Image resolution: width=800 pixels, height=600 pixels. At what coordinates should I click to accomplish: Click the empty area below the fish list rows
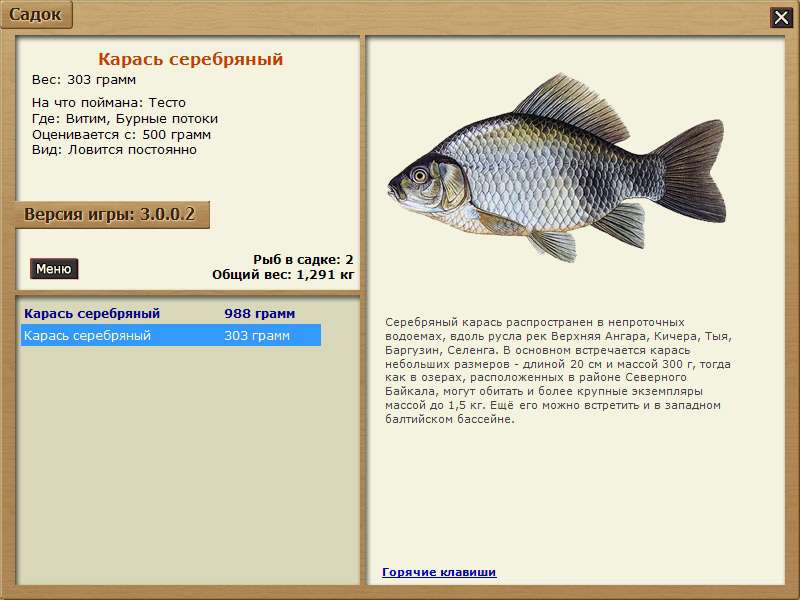coord(188,460)
